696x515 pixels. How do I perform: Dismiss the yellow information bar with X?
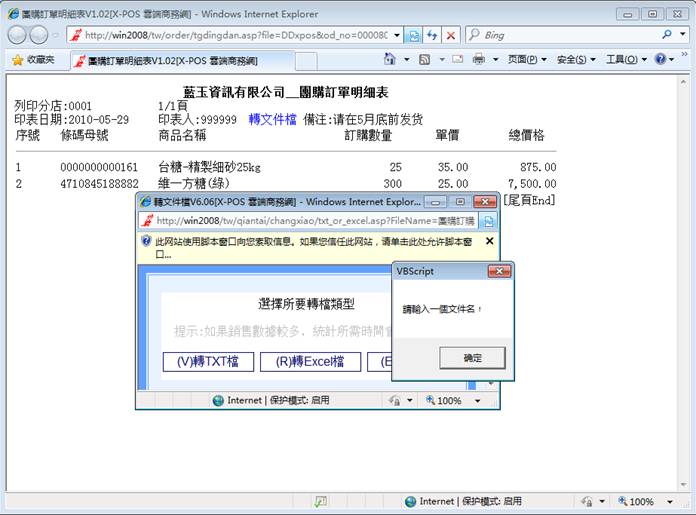click(489, 241)
